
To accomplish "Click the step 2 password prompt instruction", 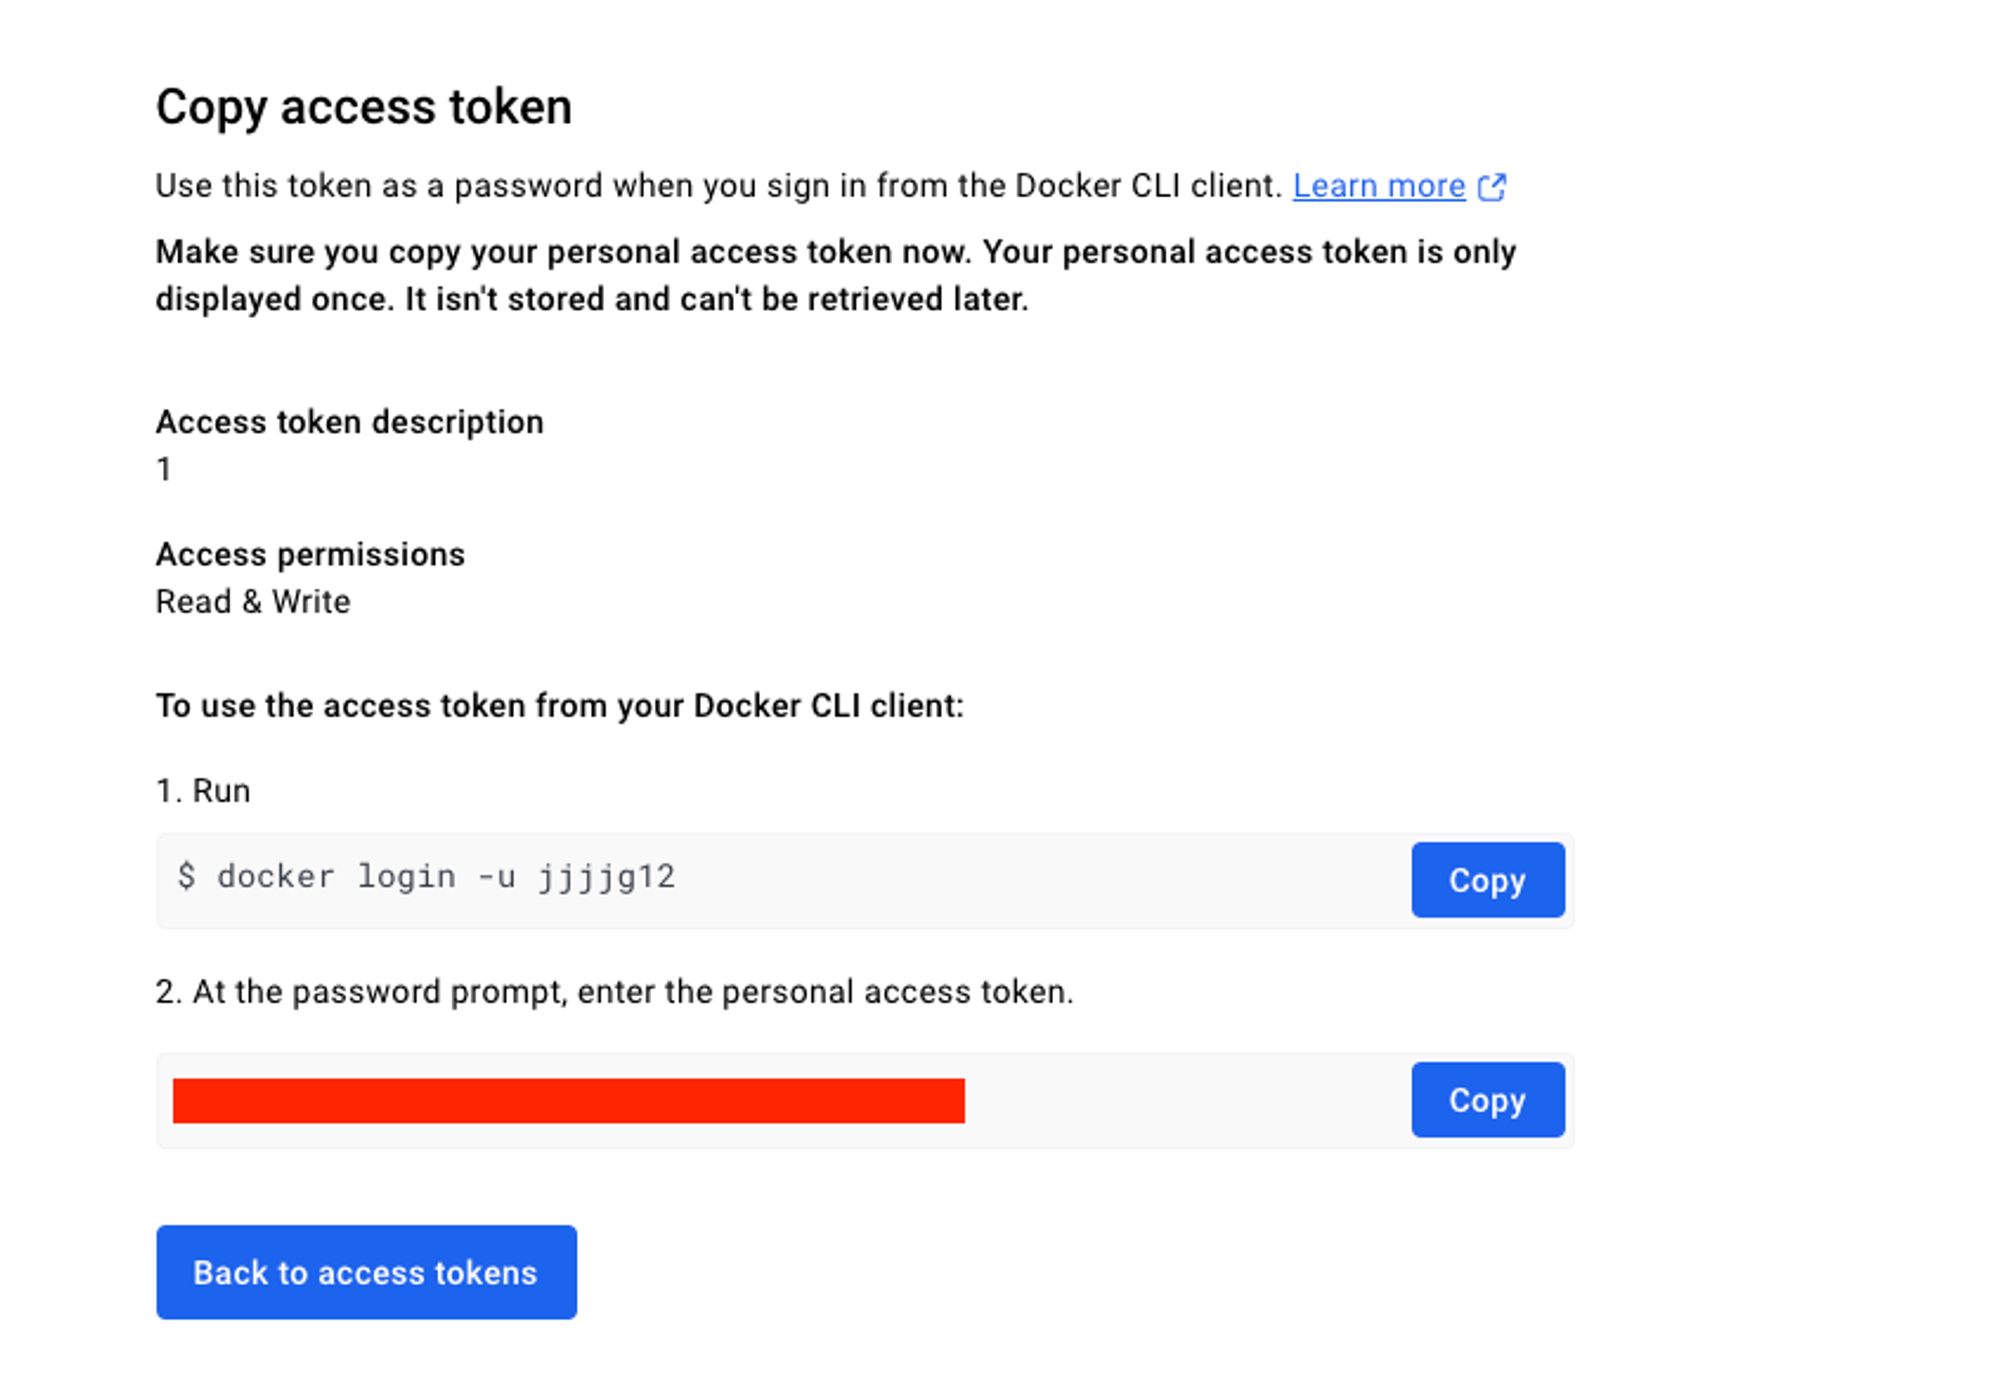I will [x=614, y=992].
